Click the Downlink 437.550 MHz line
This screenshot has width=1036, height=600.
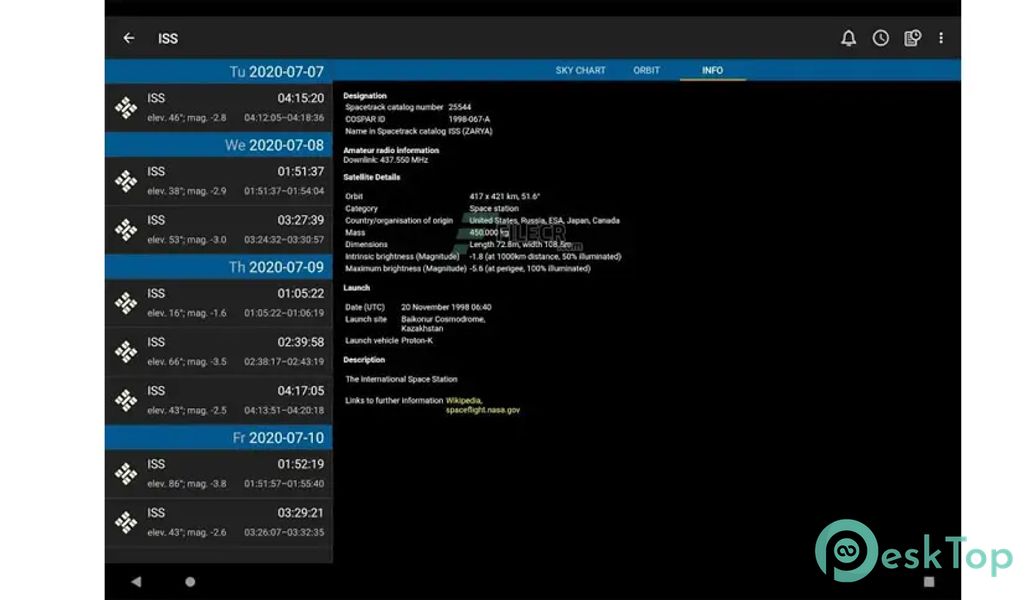[385, 160]
